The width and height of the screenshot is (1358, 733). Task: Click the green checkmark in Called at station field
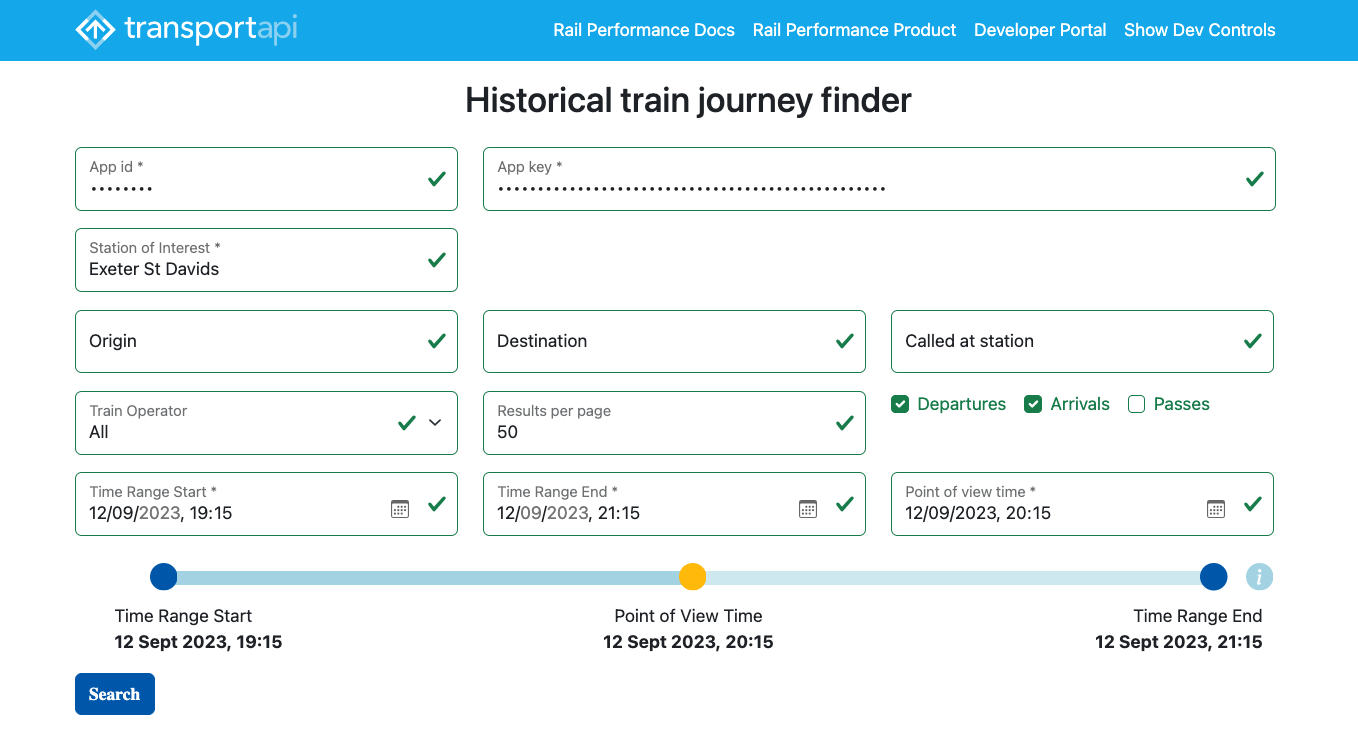1252,341
